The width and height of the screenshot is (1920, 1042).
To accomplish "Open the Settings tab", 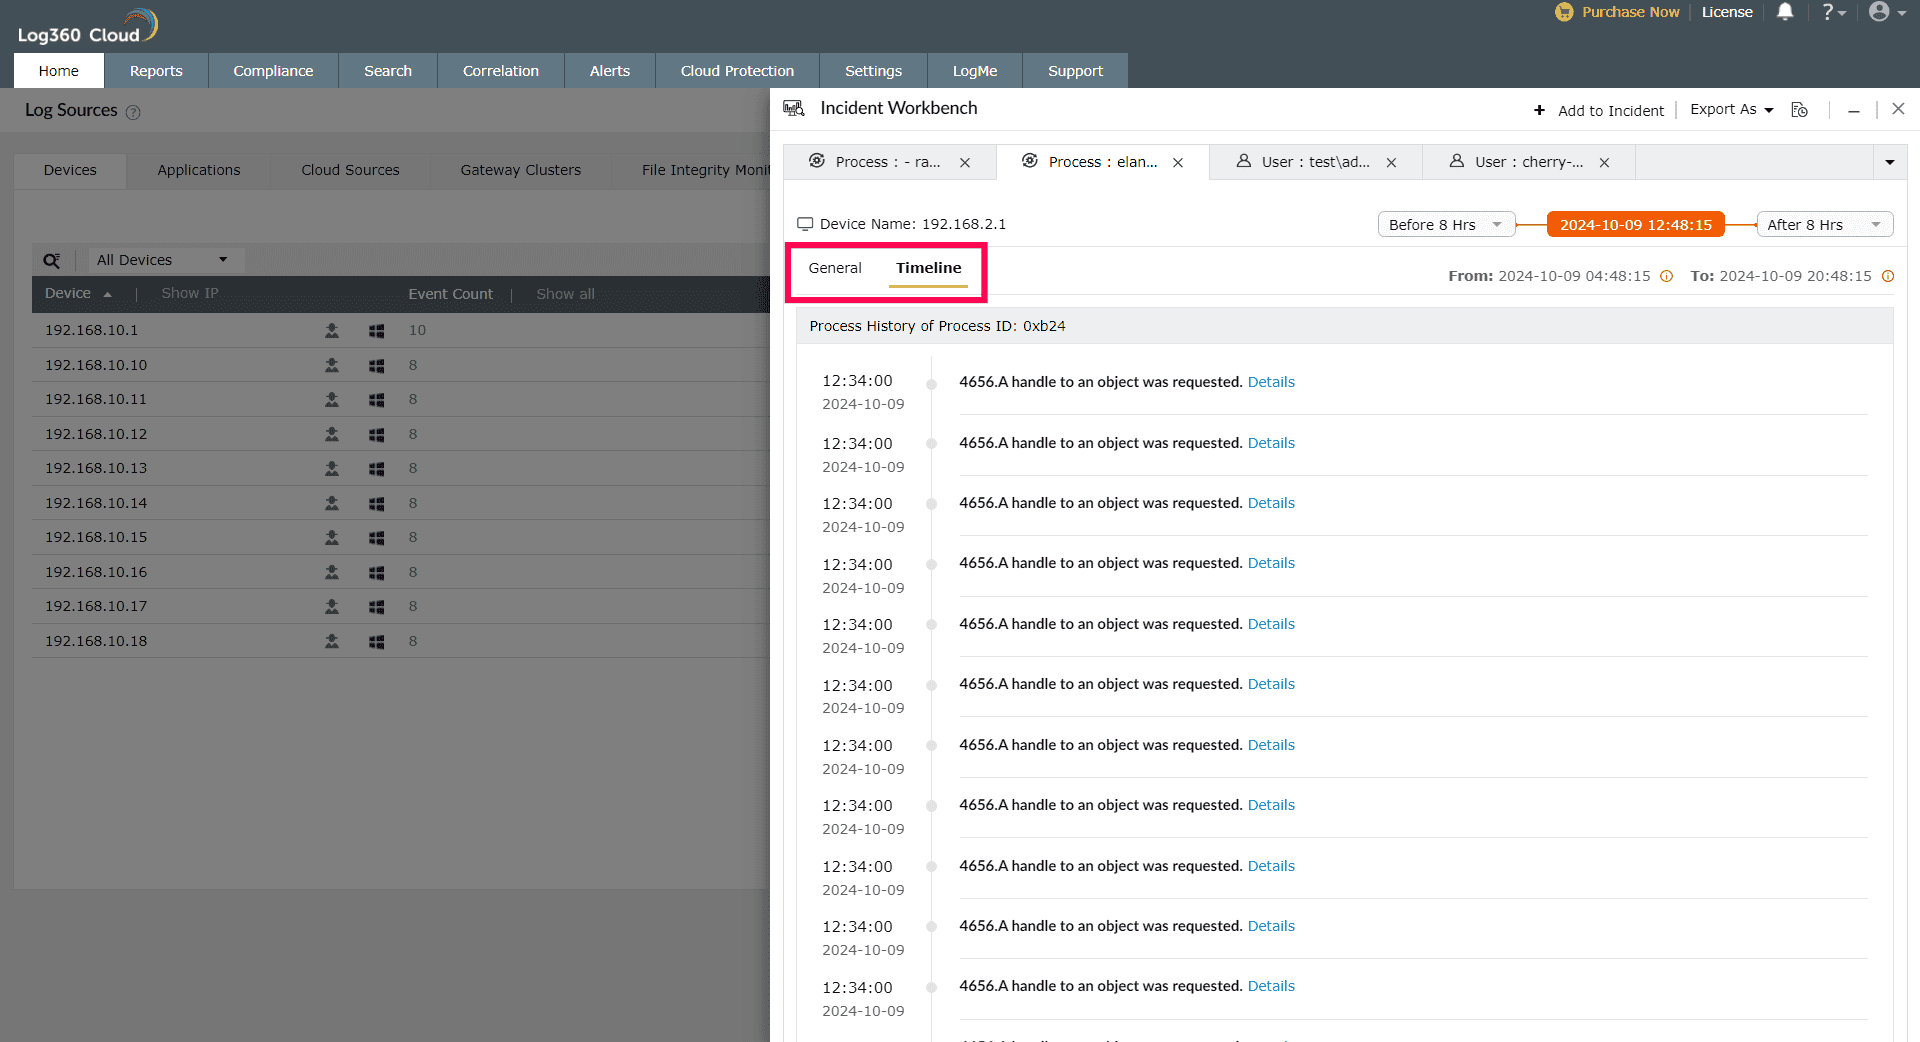I will 873,71.
